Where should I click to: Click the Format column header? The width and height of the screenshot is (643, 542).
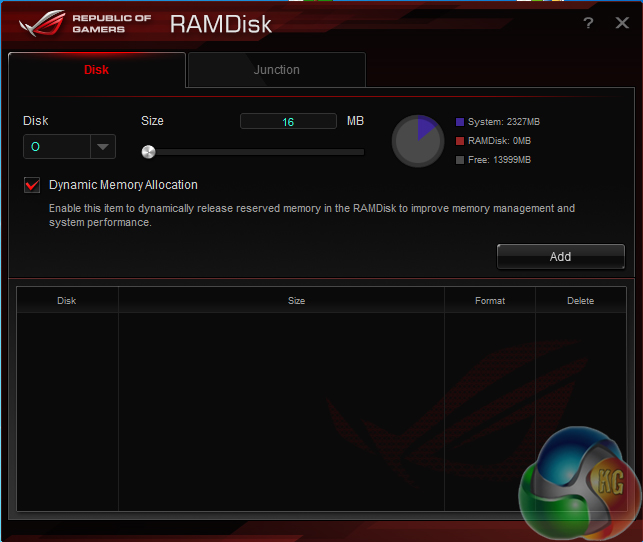[490, 301]
